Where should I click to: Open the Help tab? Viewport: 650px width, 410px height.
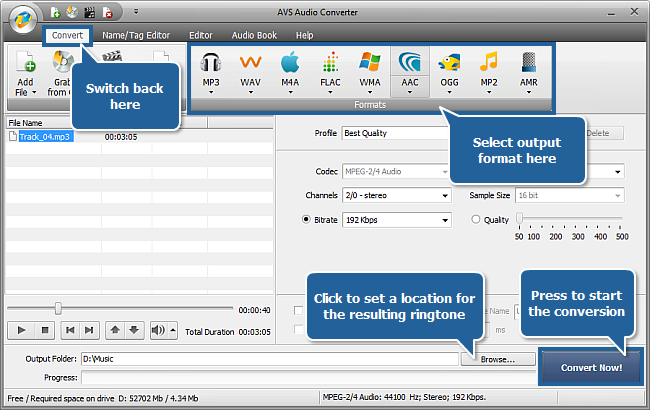tap(305, 36)
